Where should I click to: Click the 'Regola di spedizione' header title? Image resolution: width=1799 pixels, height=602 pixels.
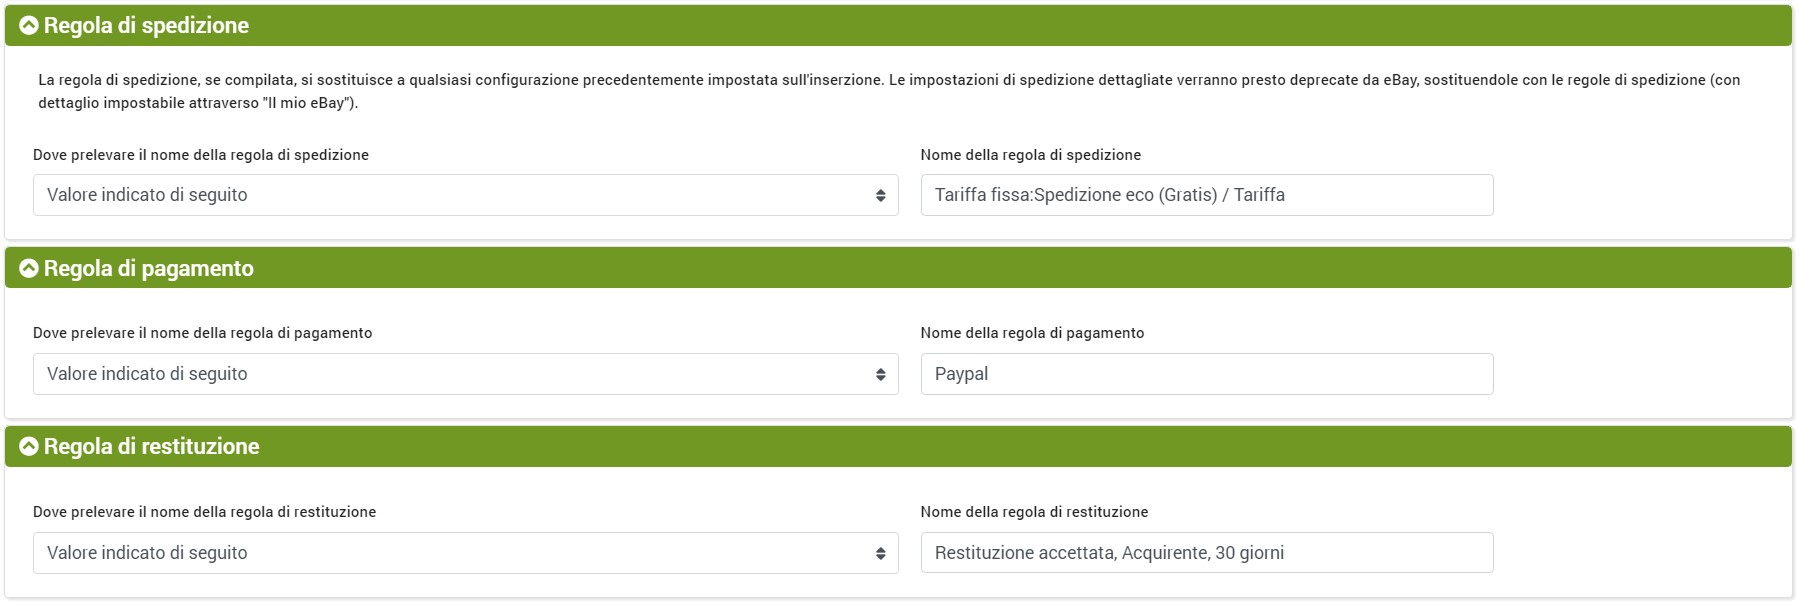[x=146, y=26]
